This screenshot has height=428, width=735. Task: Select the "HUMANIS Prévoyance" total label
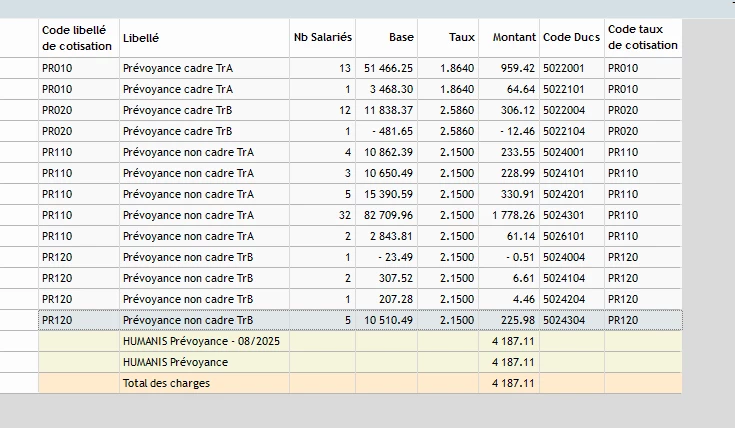[x=175, y=362]
